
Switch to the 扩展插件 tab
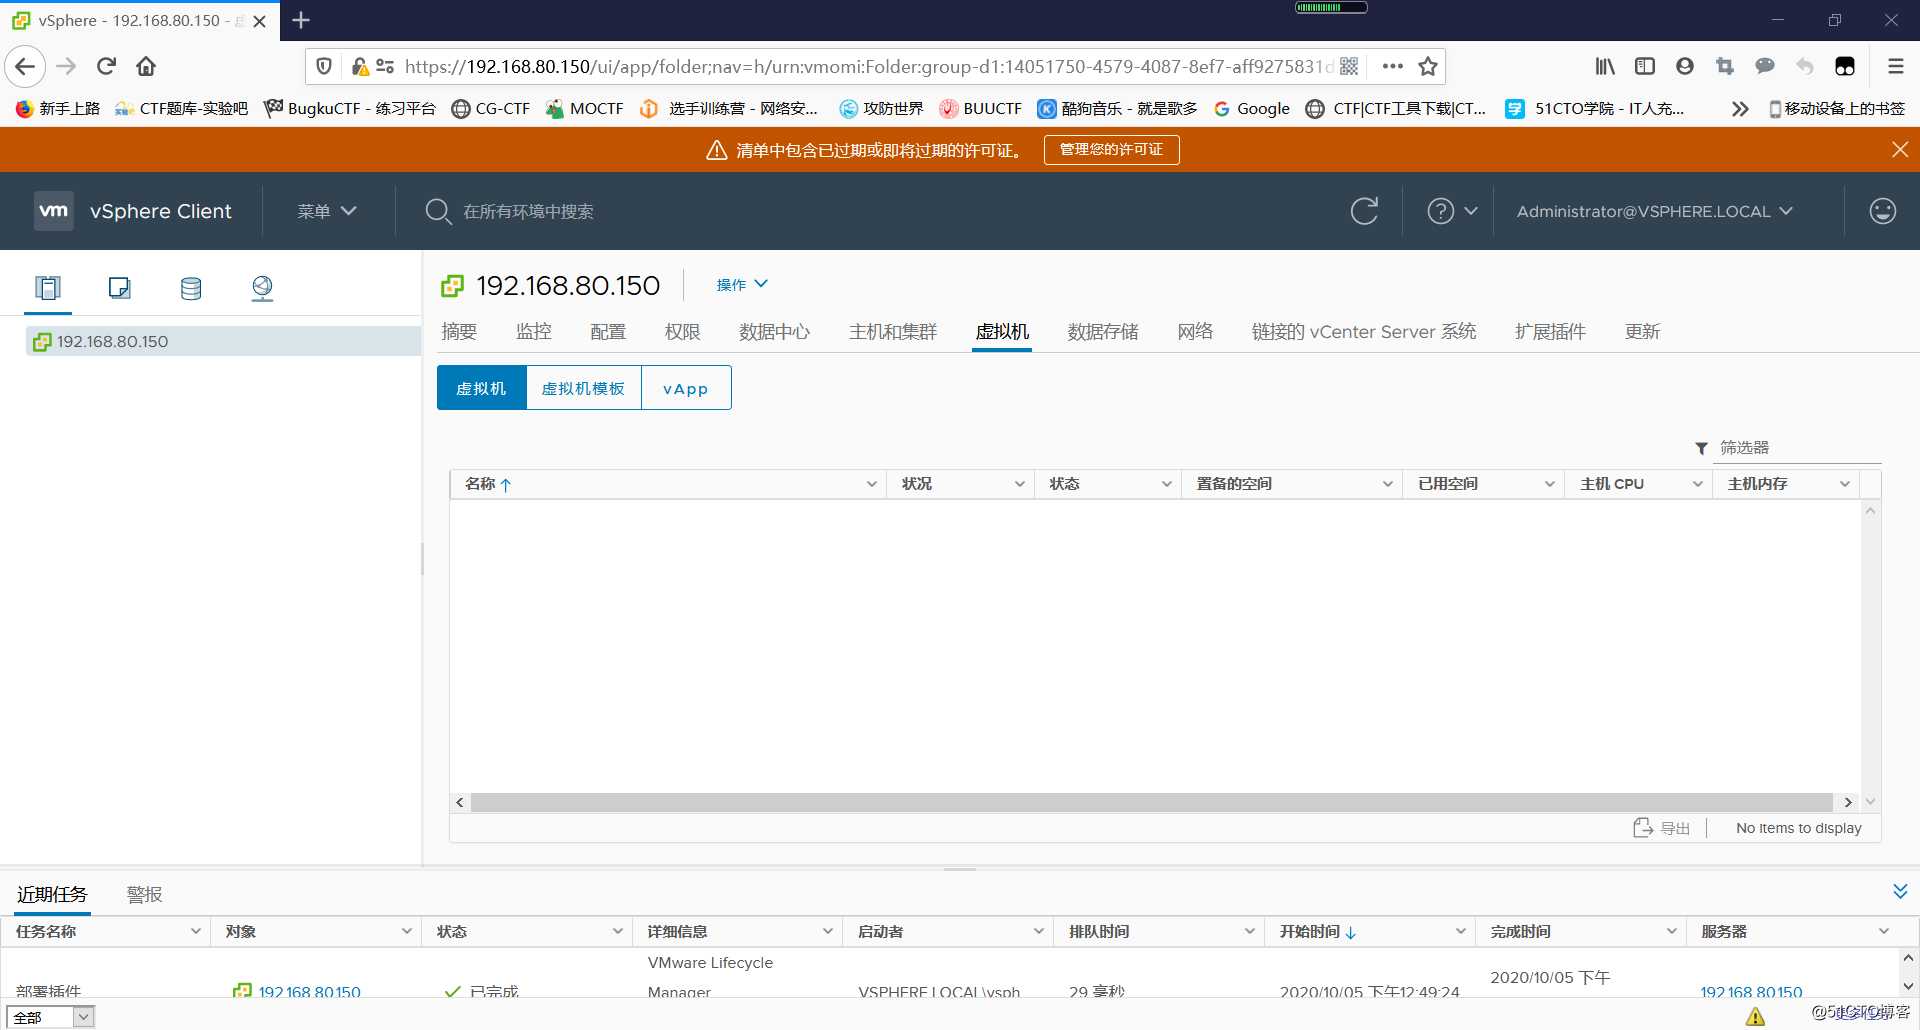pyautogui.click(x=1550, y=332)
